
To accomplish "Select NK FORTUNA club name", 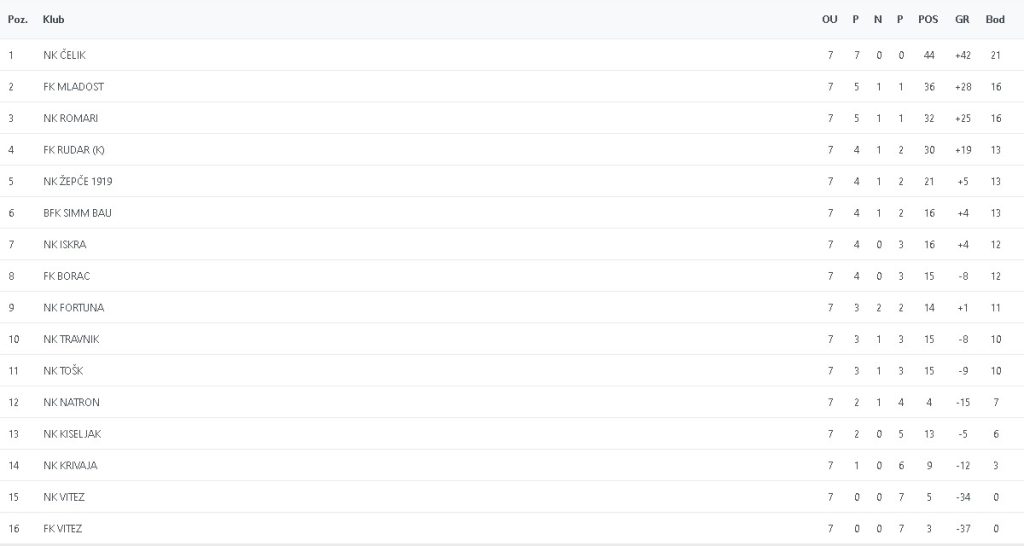I will click(73, 308).
